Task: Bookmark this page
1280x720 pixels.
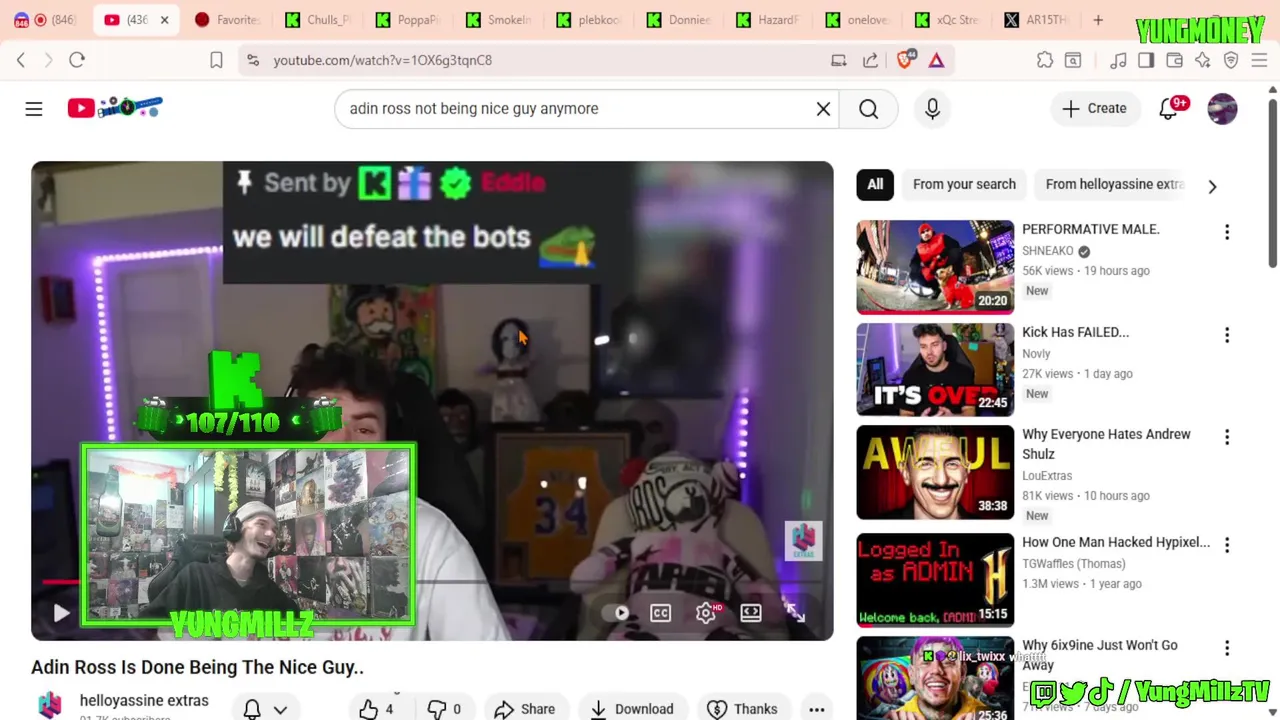Action: pyautogui.click(x=216, y=60)
